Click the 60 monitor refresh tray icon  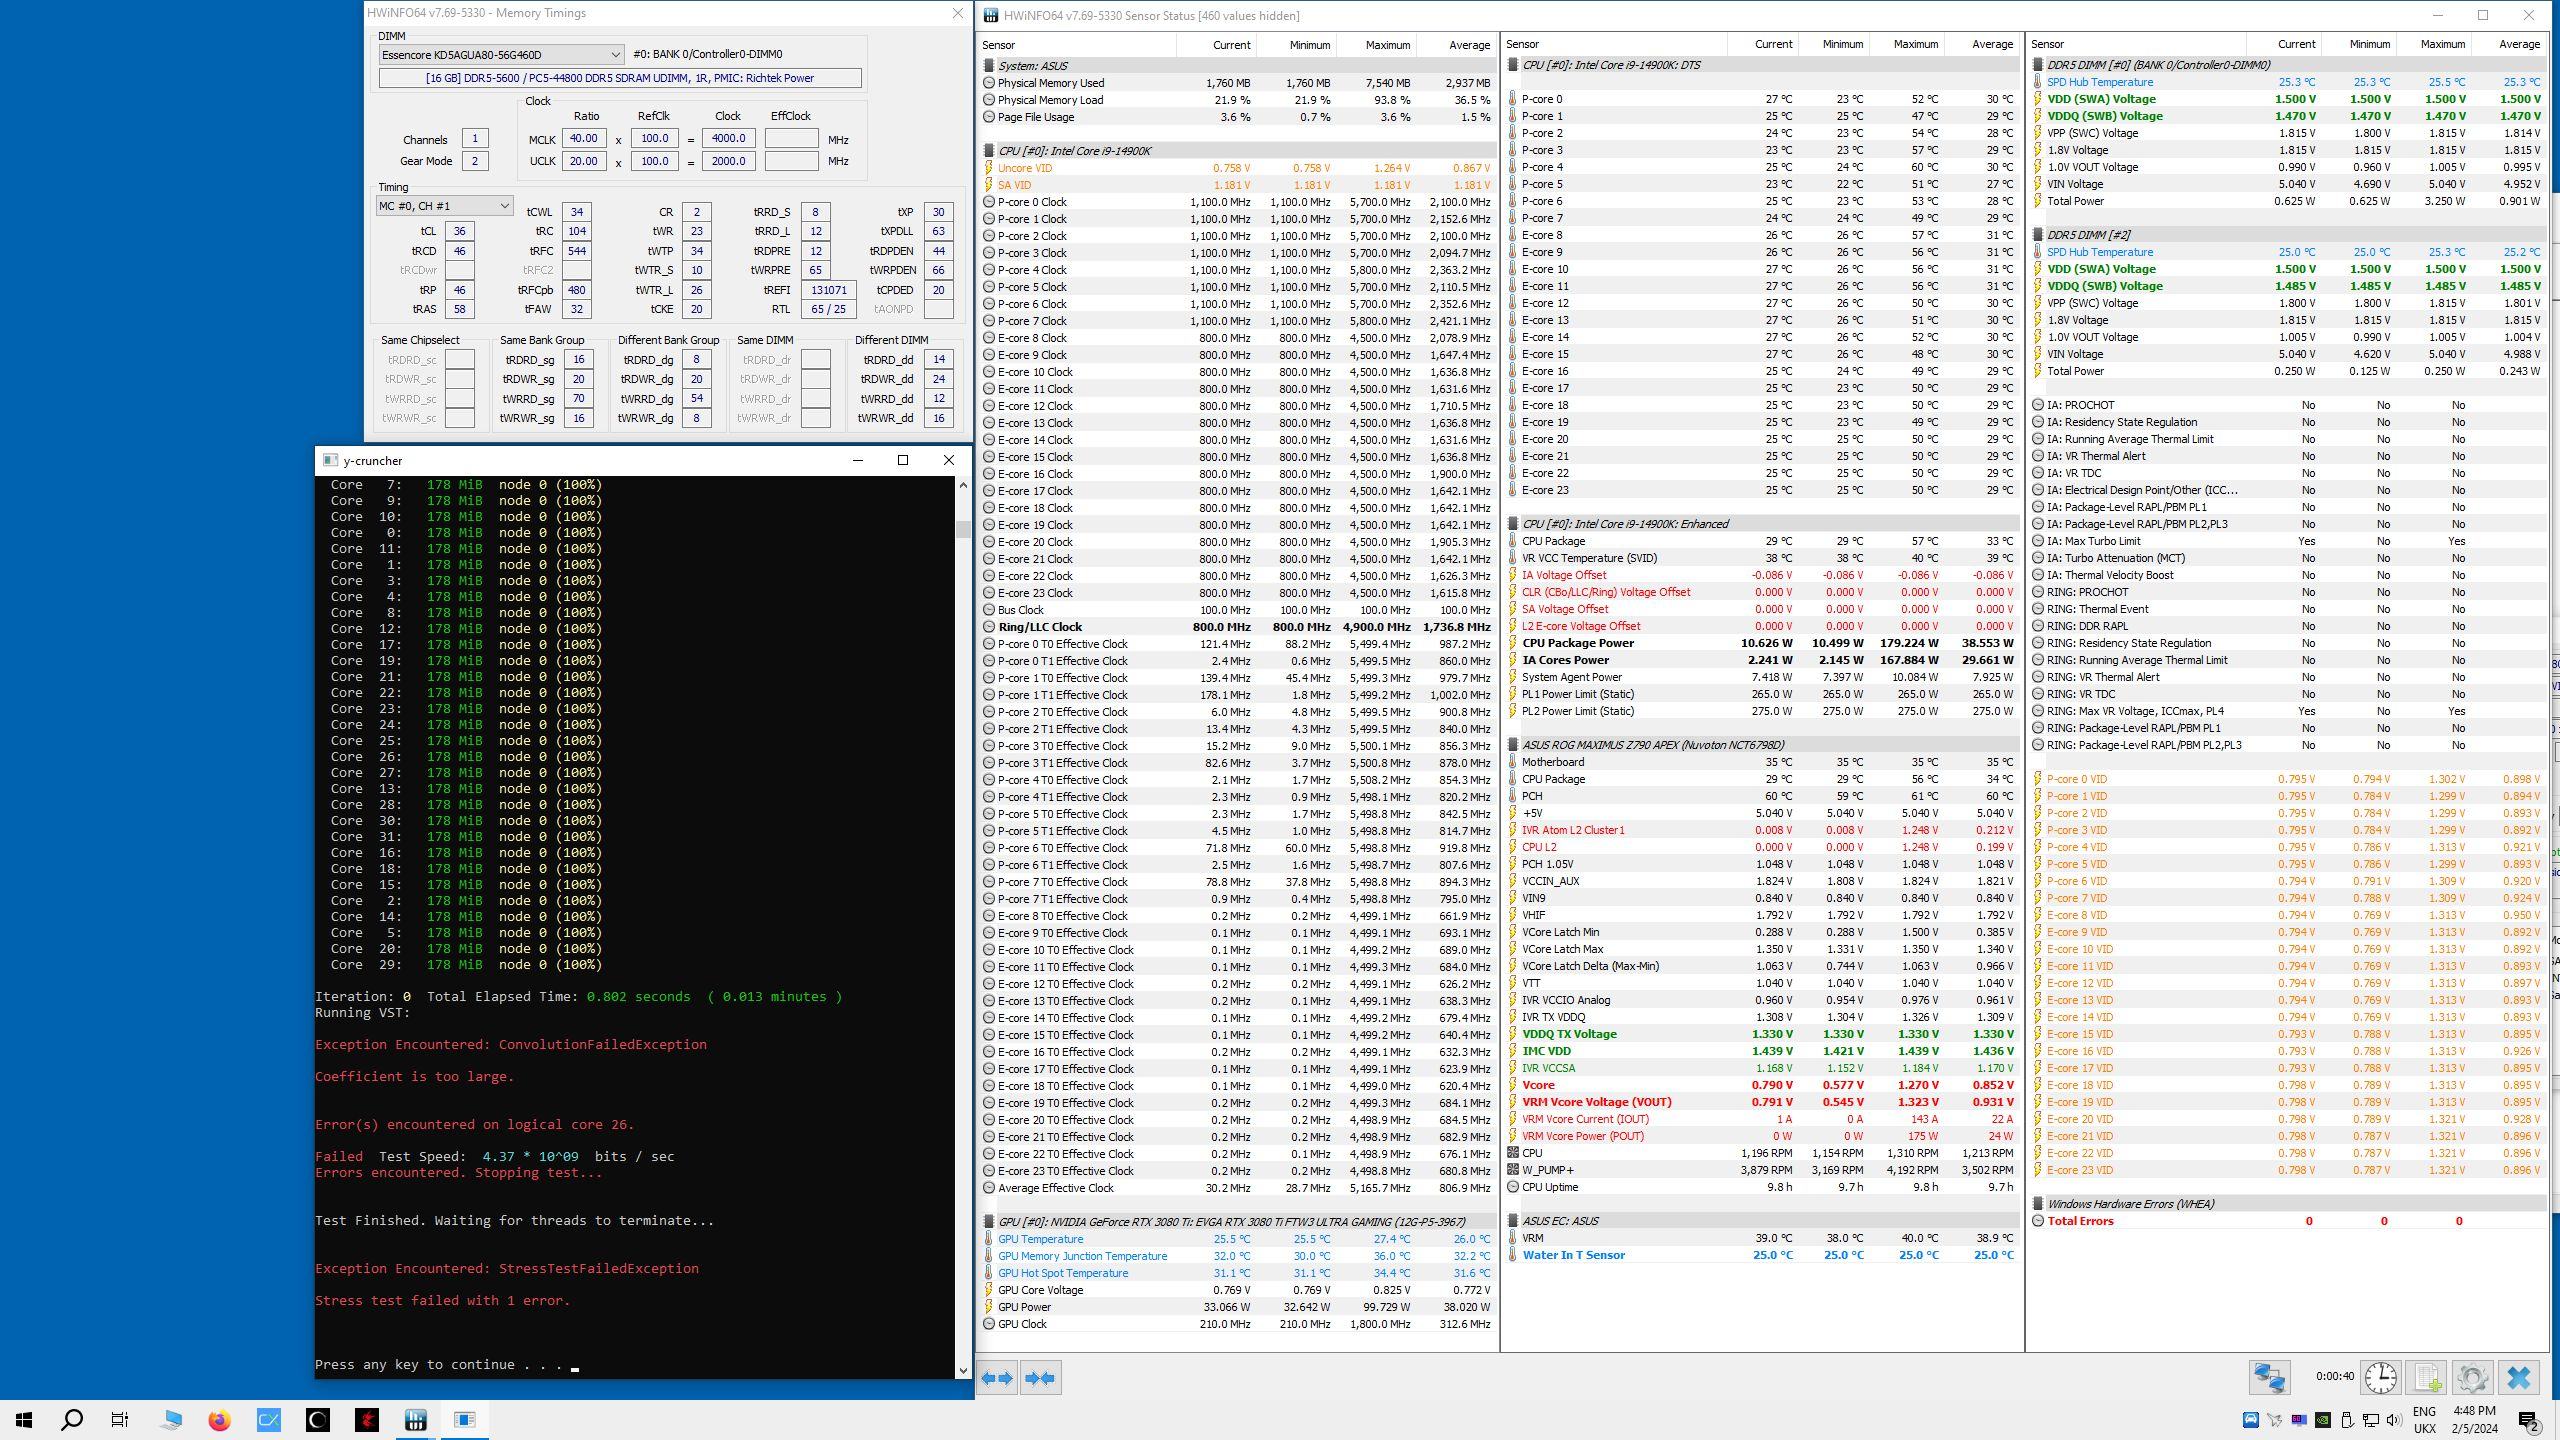pyautogui.click(x=2298, y=1420)
